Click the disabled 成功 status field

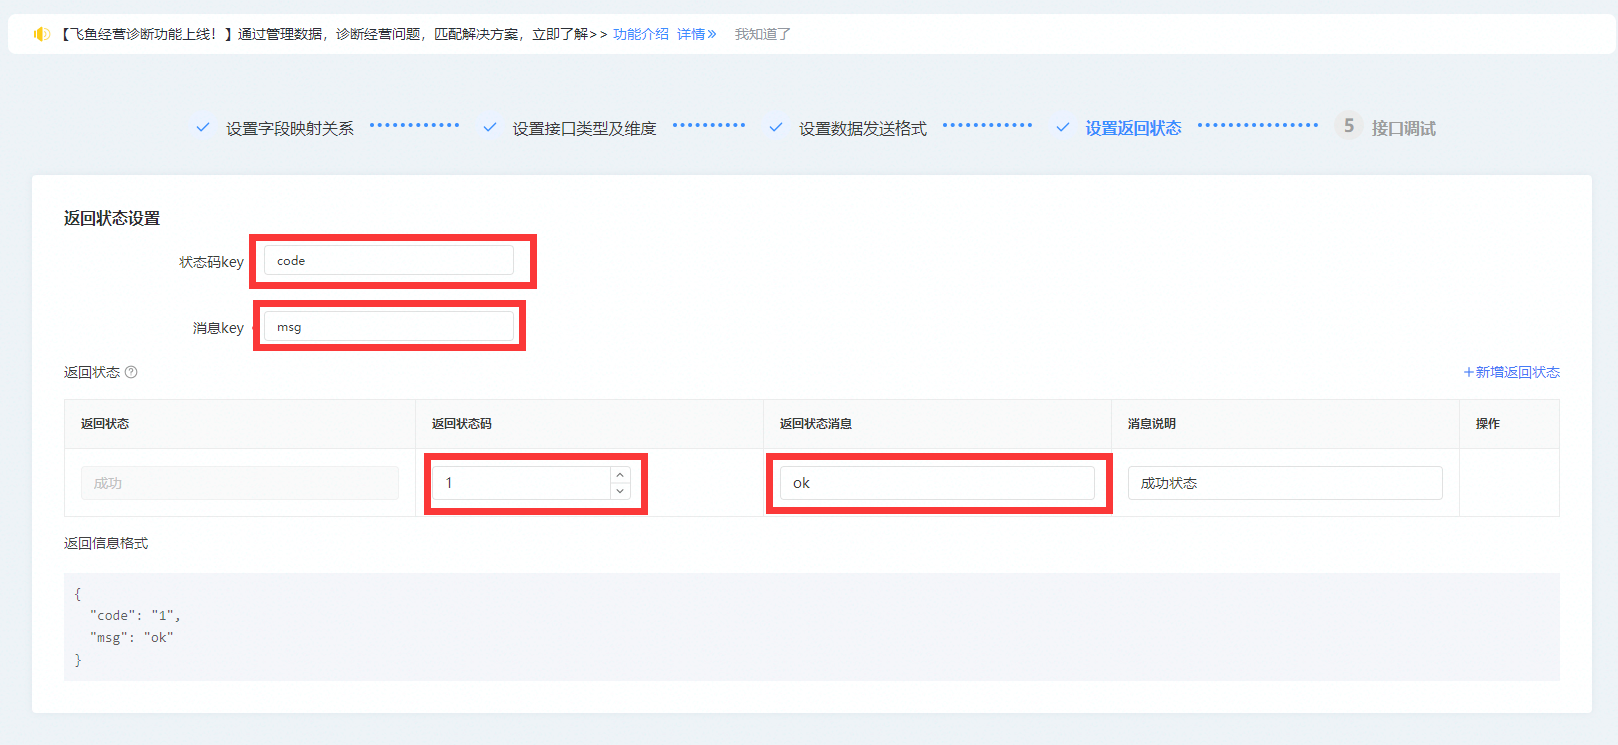240,483
